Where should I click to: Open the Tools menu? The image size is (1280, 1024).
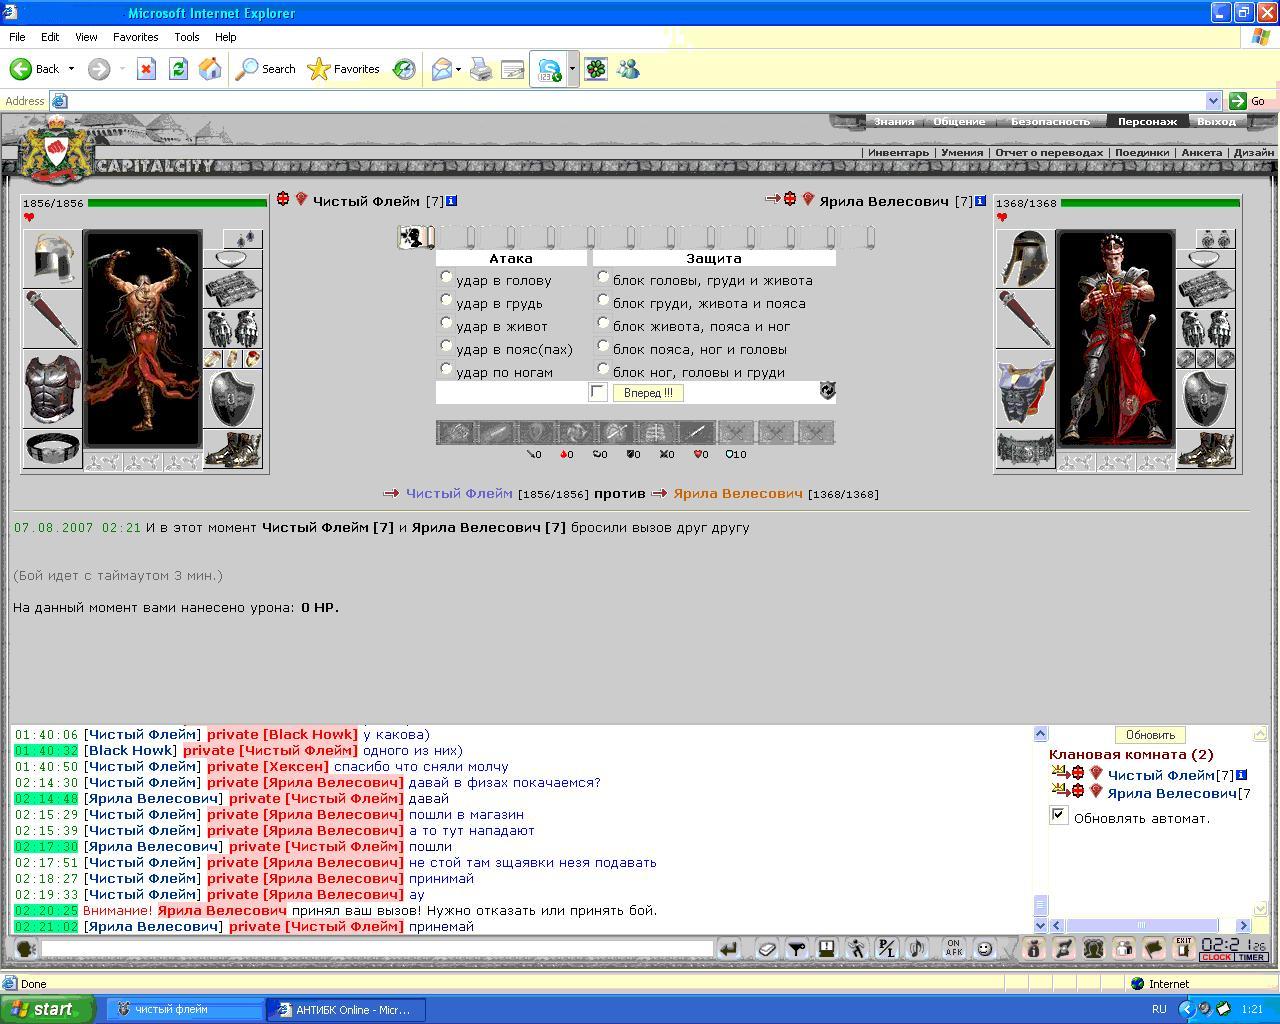187,37
